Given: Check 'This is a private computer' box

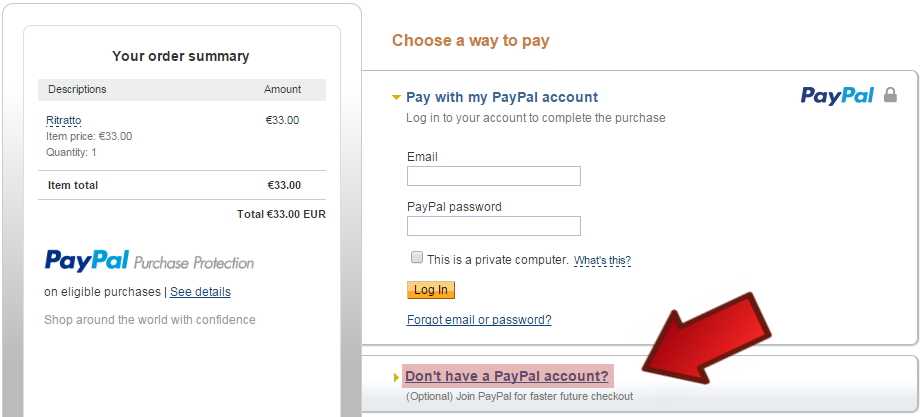Looking at the screenshot, I should click(x=417, y=258).
